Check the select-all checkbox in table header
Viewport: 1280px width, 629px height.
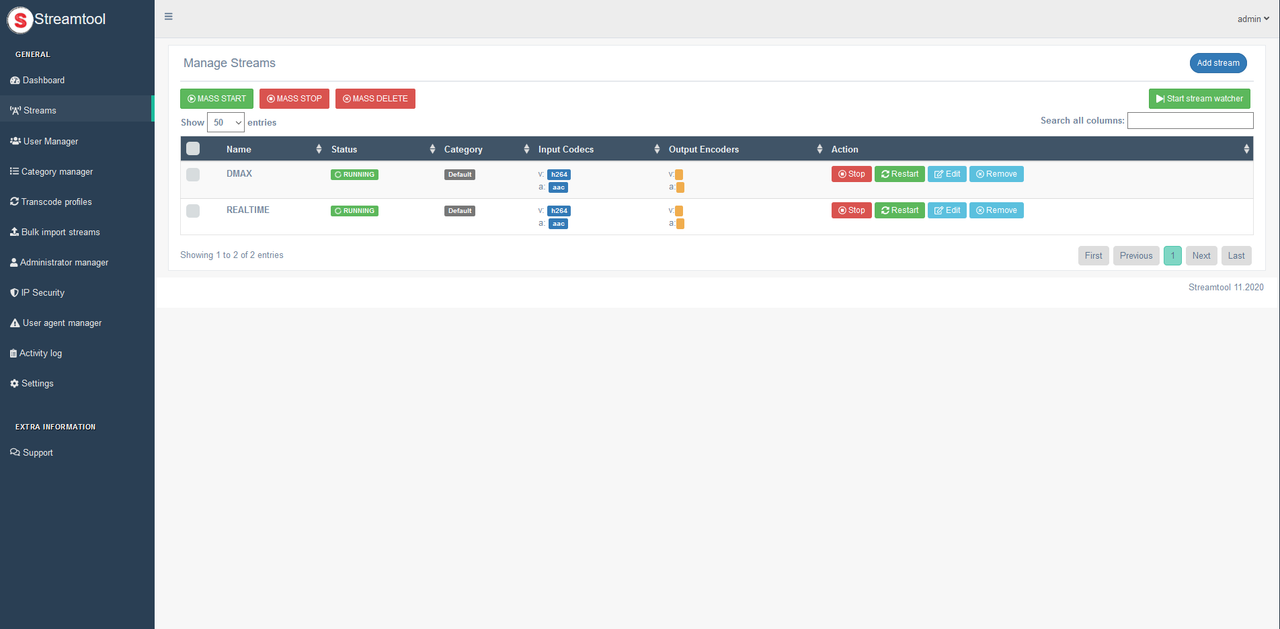click(193, 149)
